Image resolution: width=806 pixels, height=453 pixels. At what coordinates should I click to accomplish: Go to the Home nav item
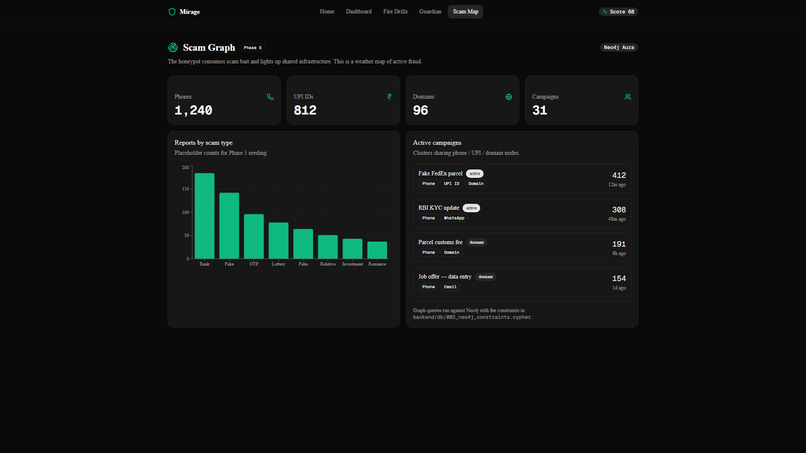[327, 11]
